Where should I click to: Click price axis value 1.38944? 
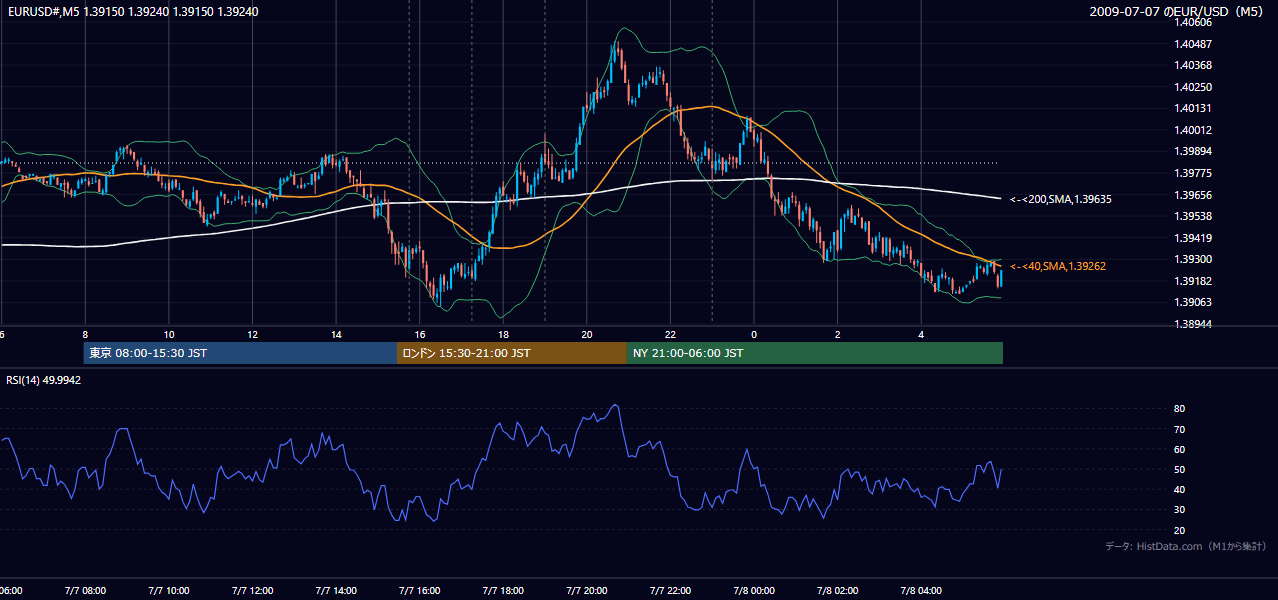[x=1192, y=324]
